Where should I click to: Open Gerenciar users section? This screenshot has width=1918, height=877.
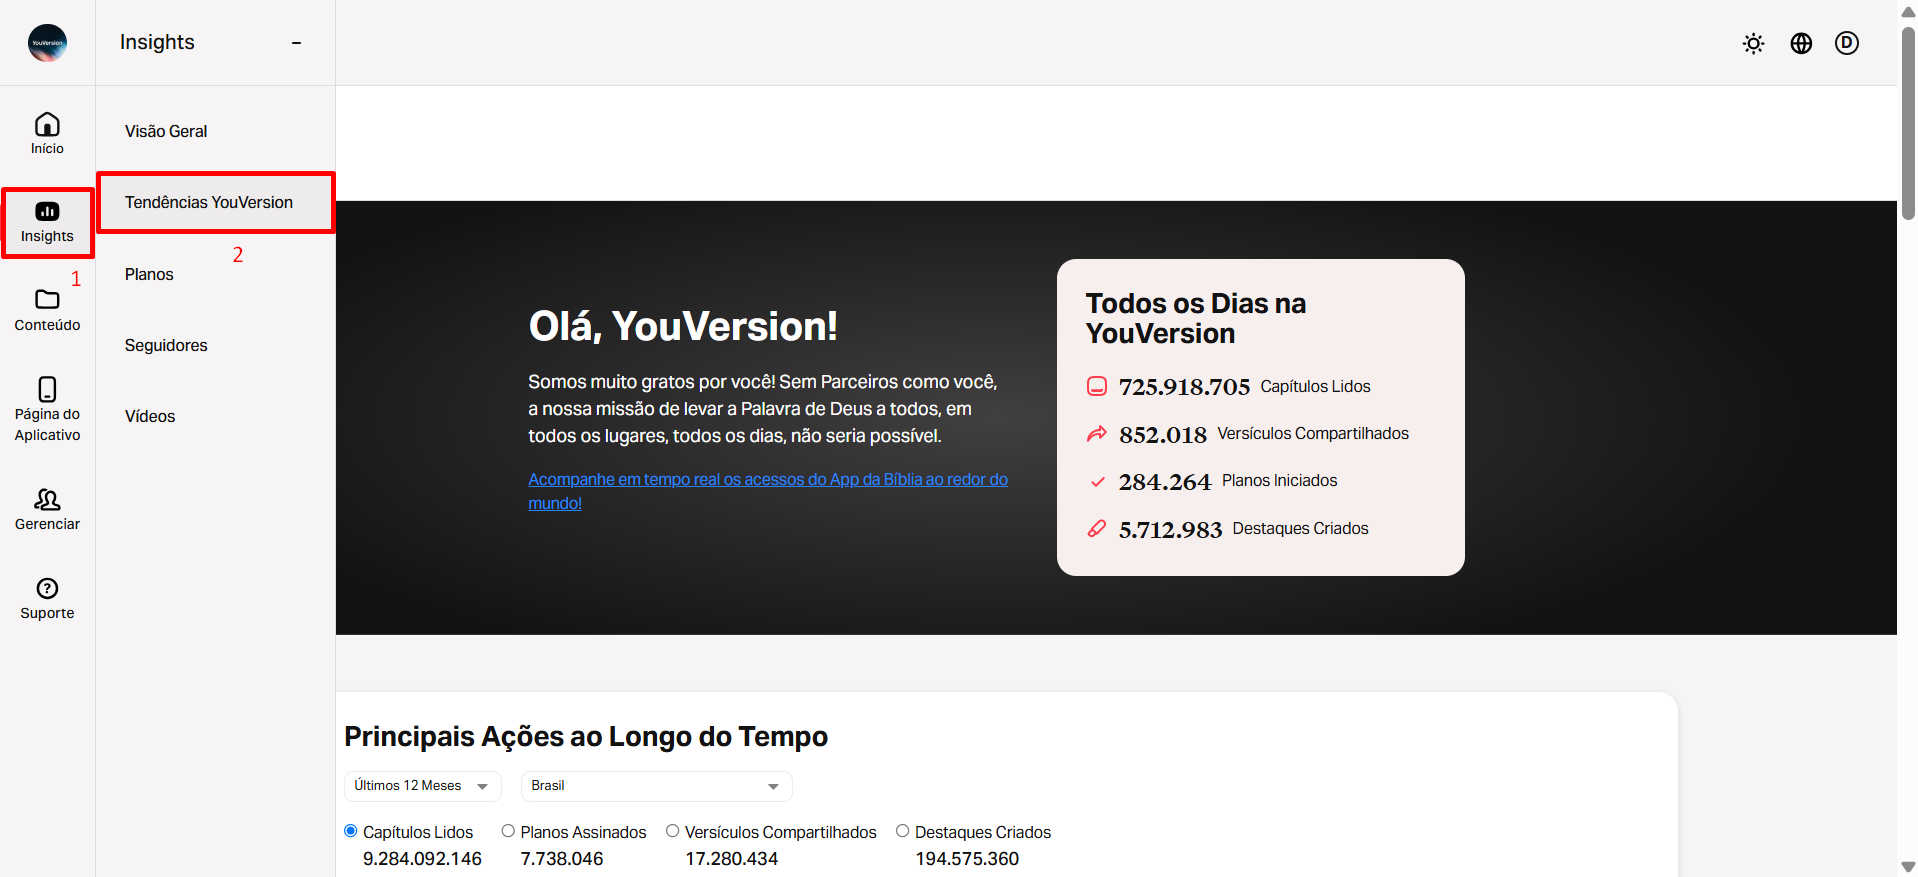point(47,510)
